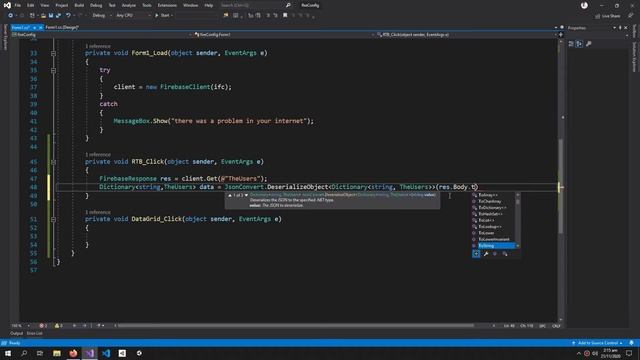
Task: Open the Error List tab
Action: click(34, 333)
